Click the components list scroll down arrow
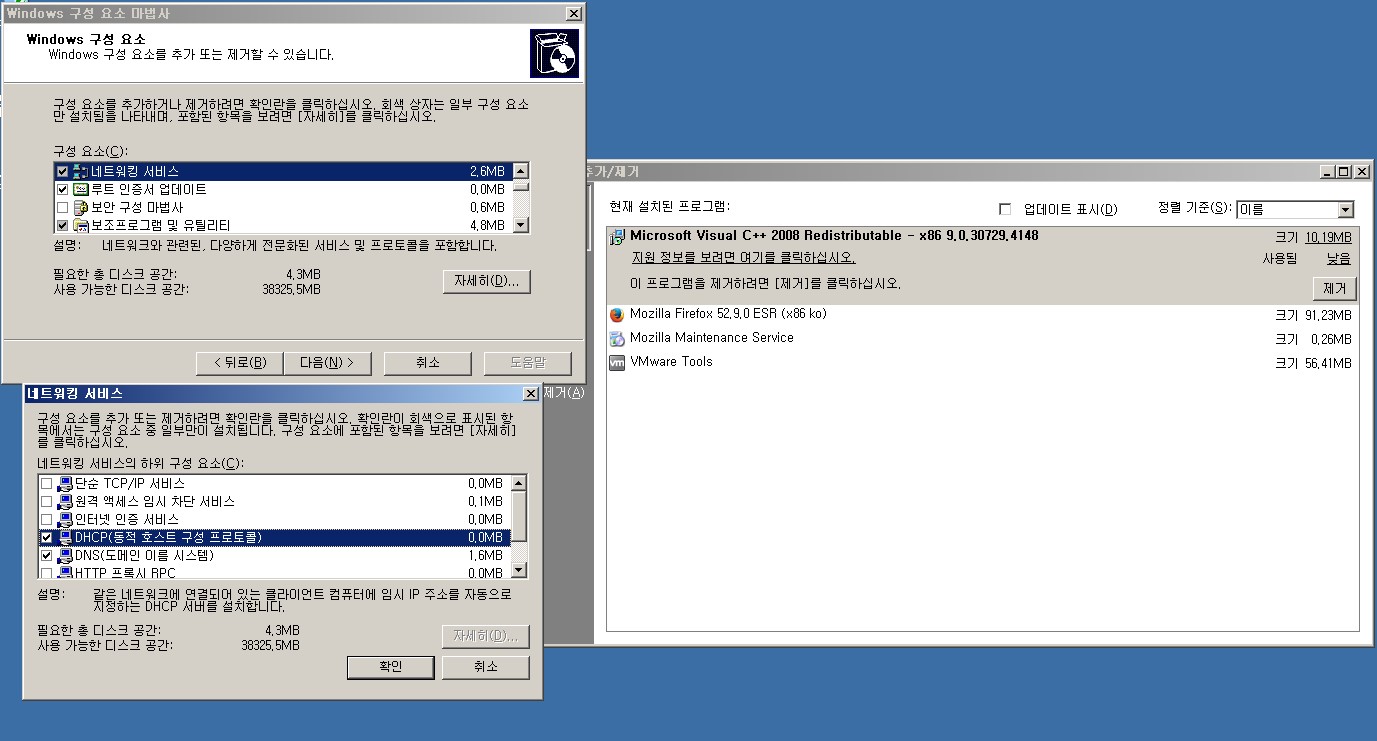The height and width of the screenshot is (741, 1377). tap(521, 226)
